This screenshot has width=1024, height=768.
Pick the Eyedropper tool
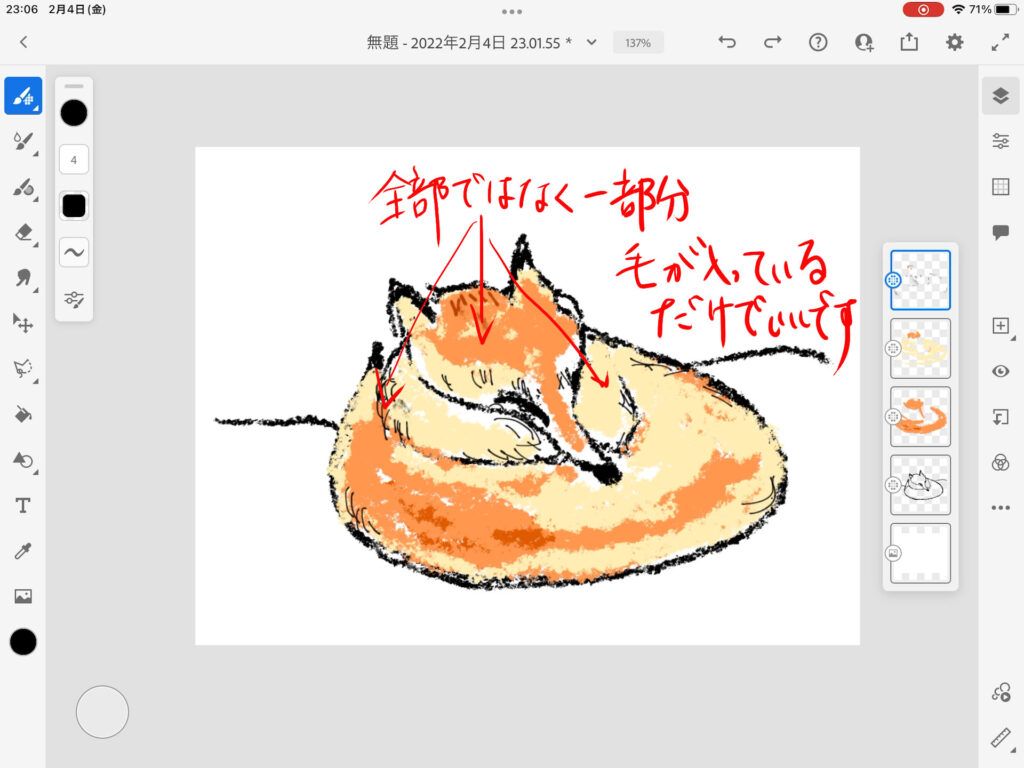click(23, 551)
